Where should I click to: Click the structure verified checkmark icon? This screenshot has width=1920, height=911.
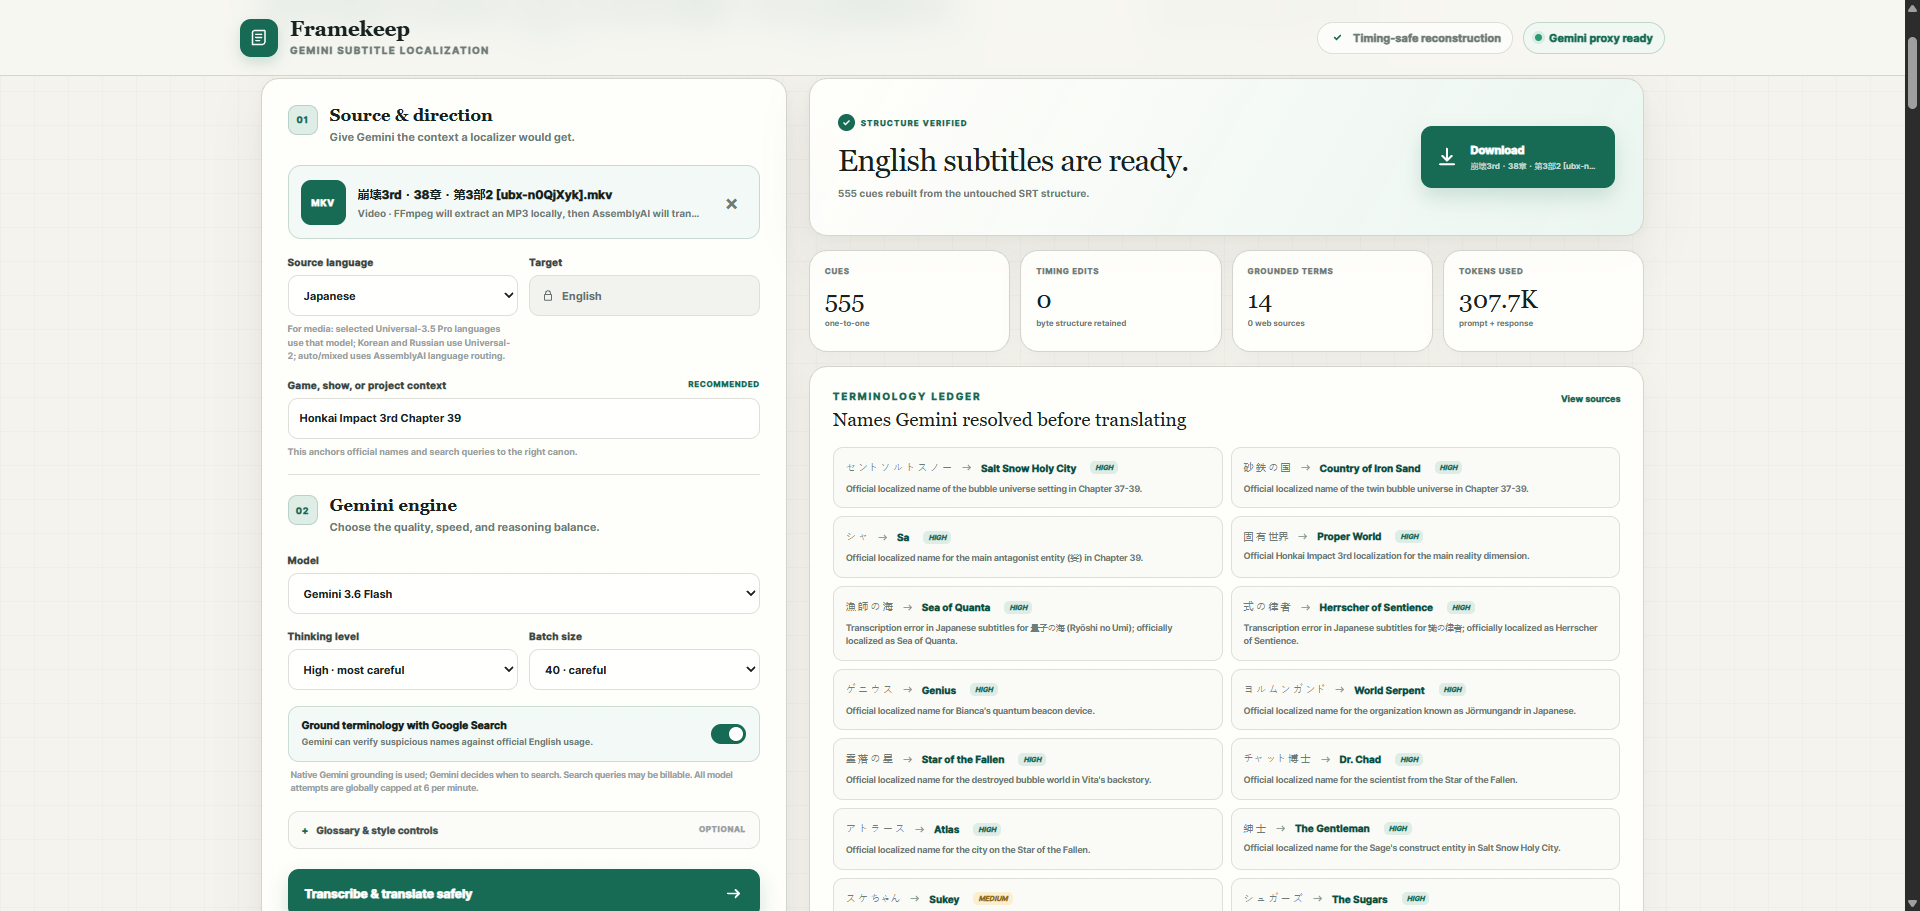coord(846,123)
